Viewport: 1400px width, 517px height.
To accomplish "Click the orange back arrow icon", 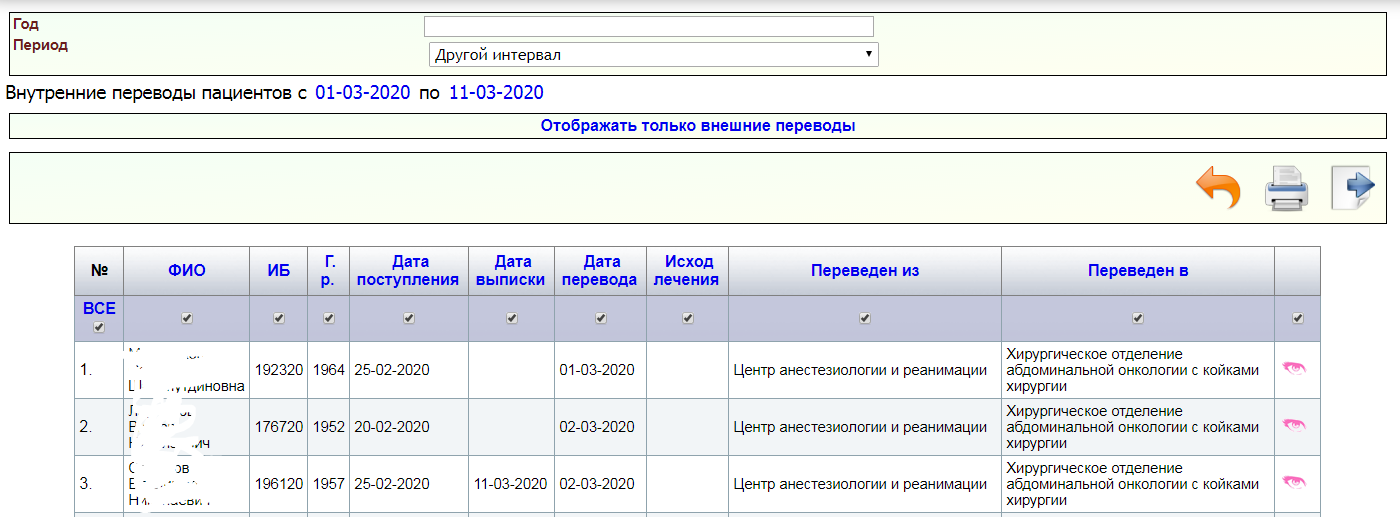I will coord(1218,188).
